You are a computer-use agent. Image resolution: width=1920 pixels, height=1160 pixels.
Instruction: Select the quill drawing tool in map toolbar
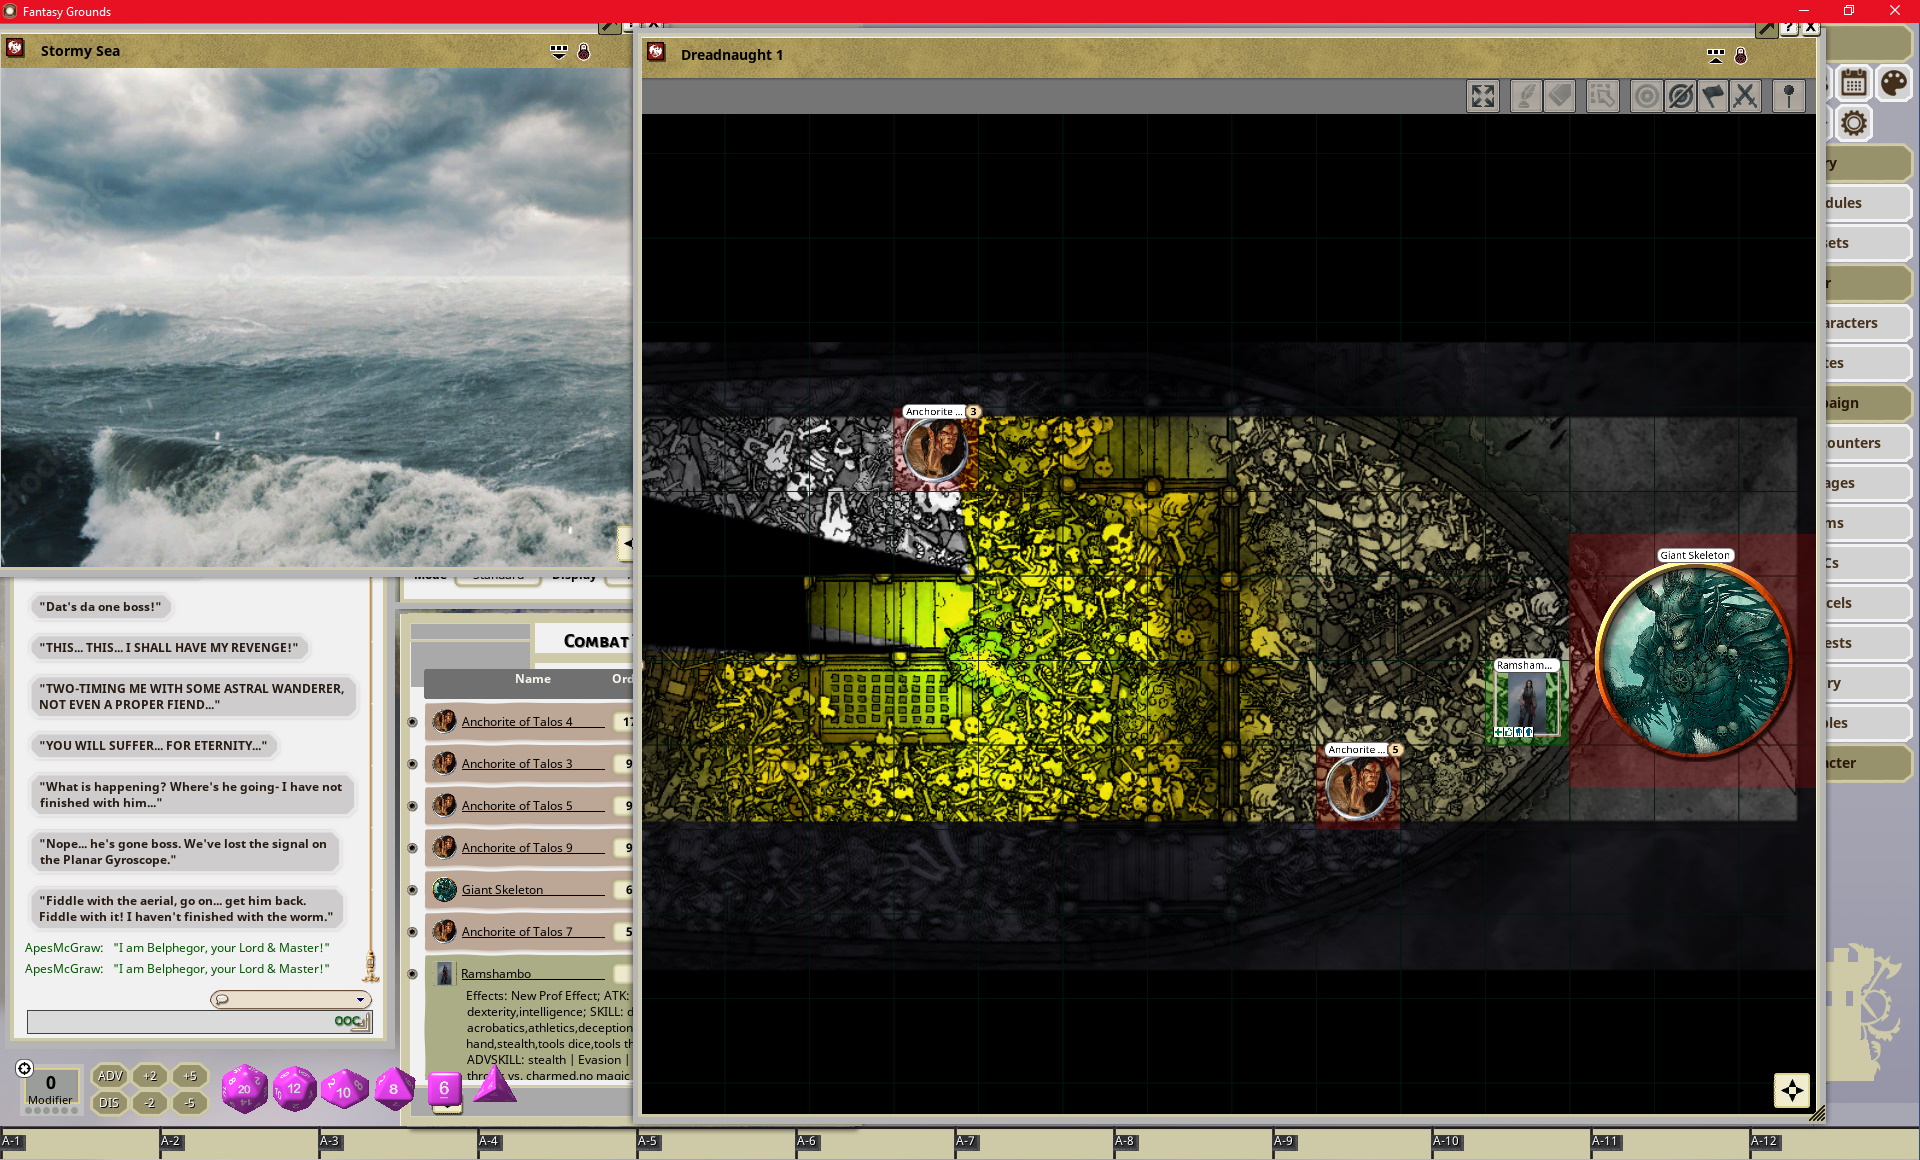[1525, 96]
